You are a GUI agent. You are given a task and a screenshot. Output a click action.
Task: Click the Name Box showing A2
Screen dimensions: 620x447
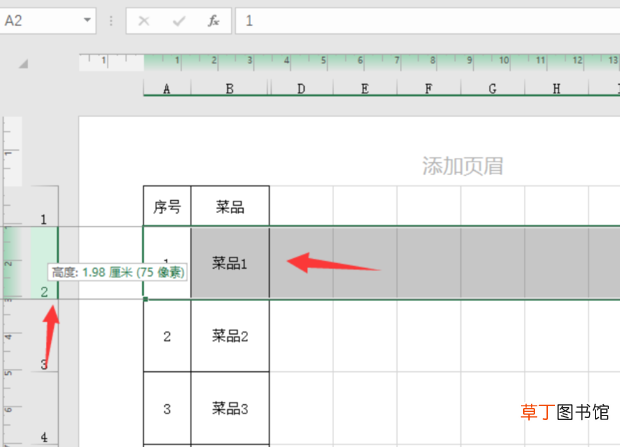(47, 21)
